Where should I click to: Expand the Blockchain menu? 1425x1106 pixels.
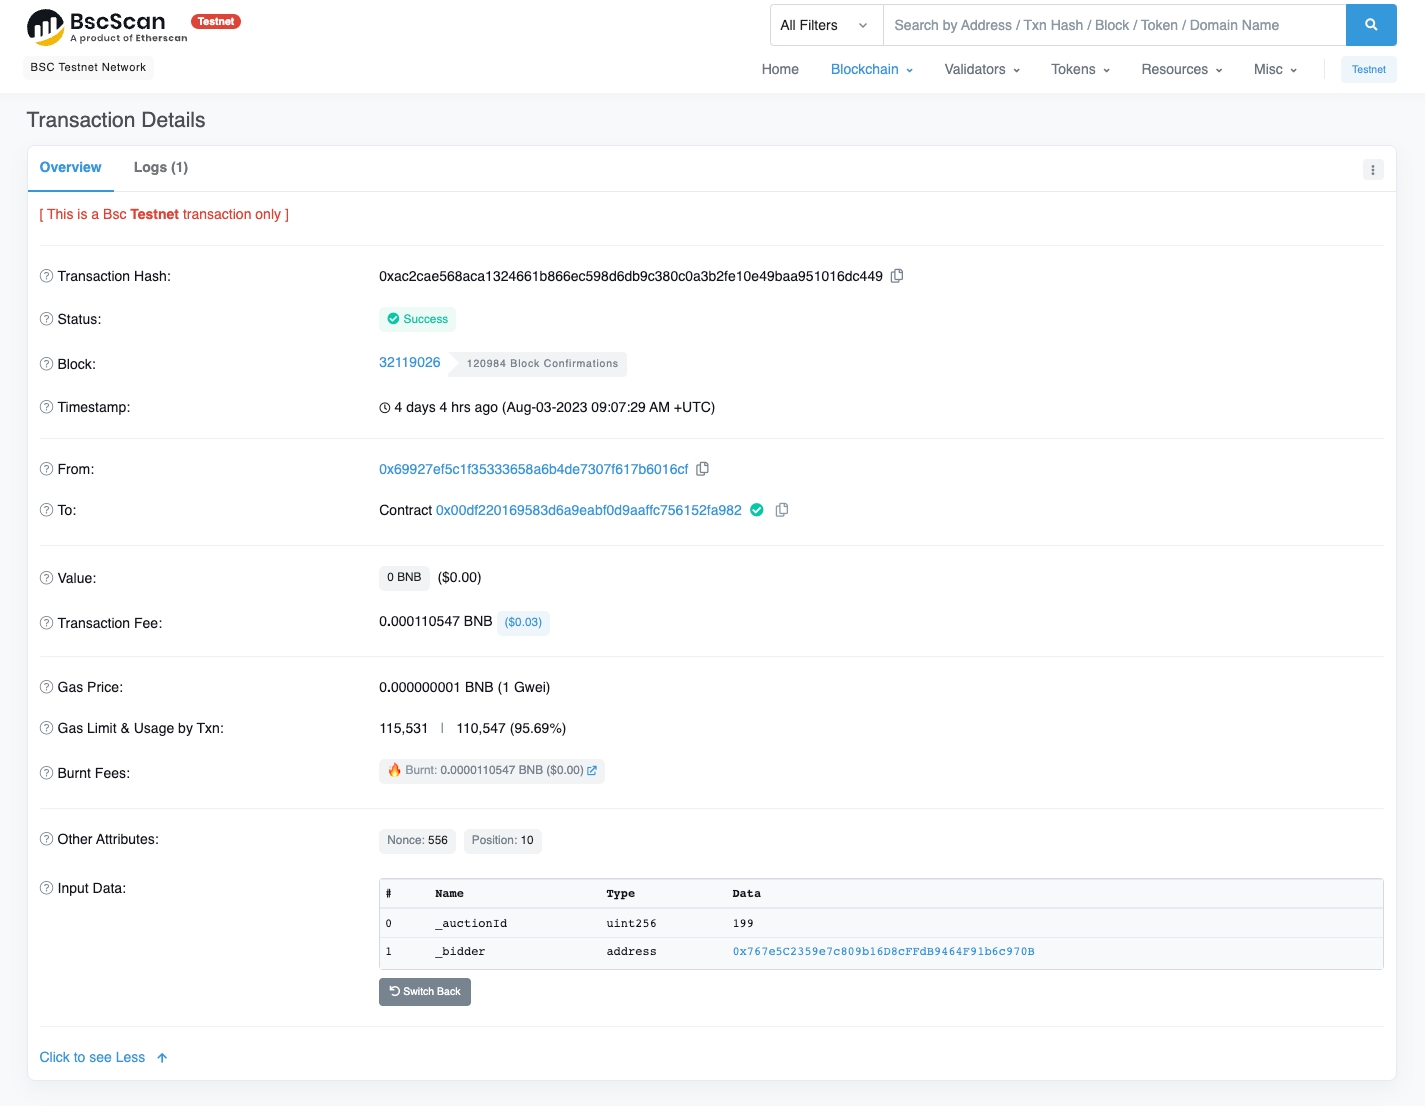click(871, 69)
